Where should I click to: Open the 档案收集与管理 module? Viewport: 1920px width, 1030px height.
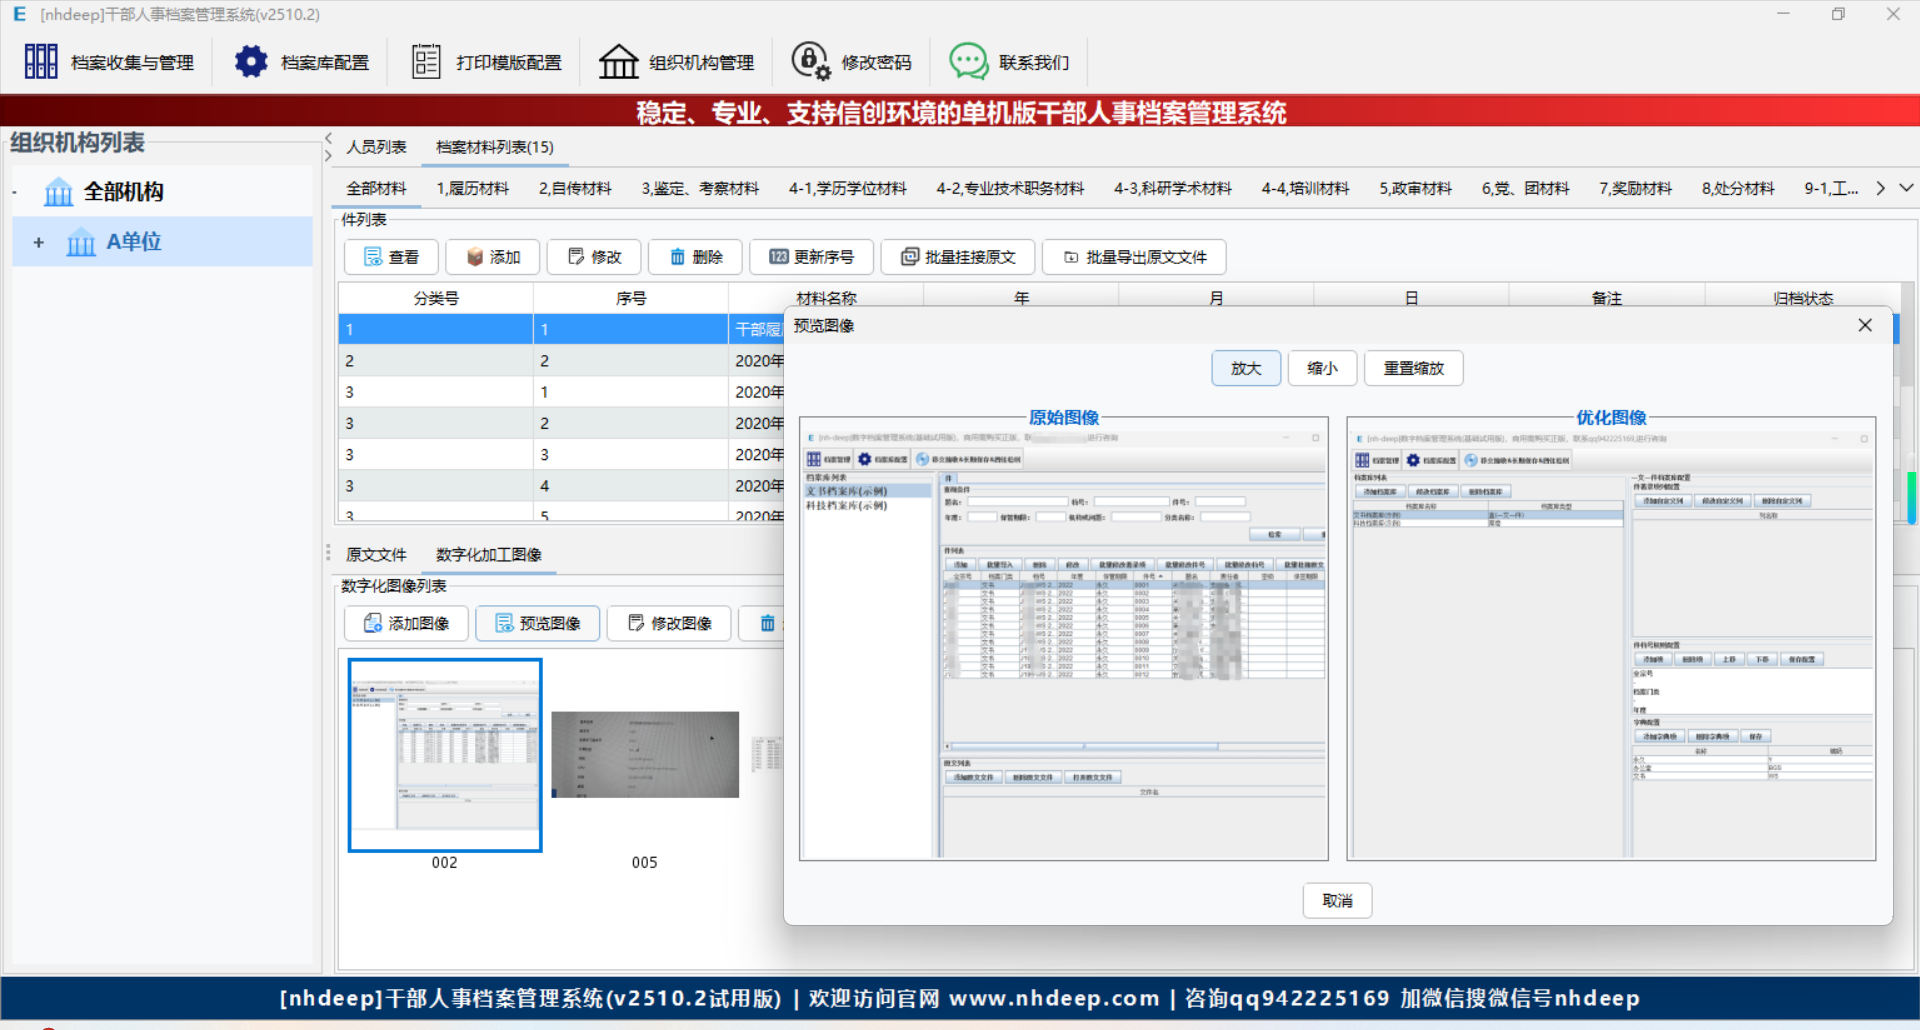tap(110, 61)
